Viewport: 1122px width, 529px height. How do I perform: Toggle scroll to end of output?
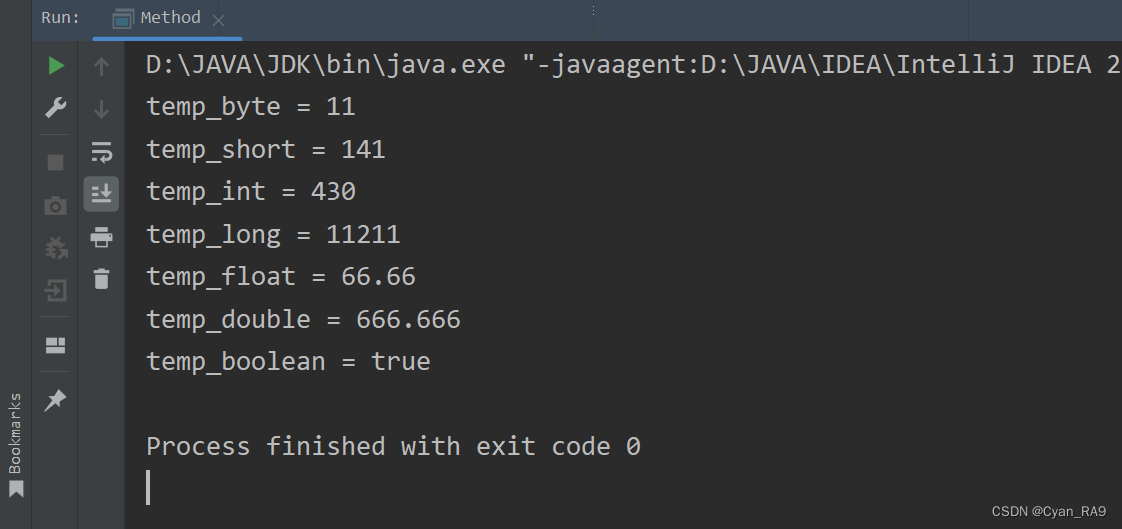coord(102,194)
